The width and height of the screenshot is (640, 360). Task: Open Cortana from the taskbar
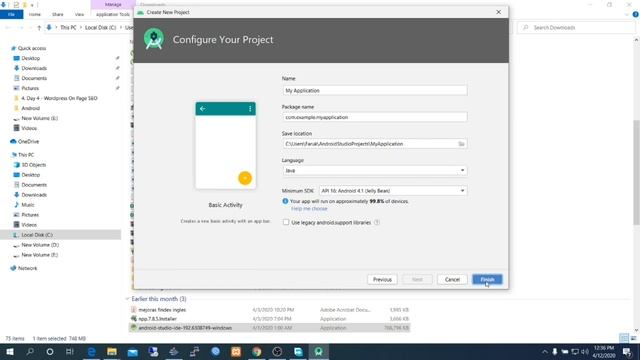(50, 351)
